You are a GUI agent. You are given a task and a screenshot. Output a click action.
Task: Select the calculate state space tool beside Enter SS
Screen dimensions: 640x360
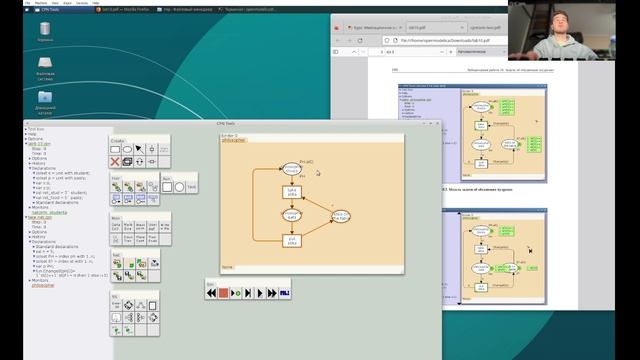[x=128, y=305]
